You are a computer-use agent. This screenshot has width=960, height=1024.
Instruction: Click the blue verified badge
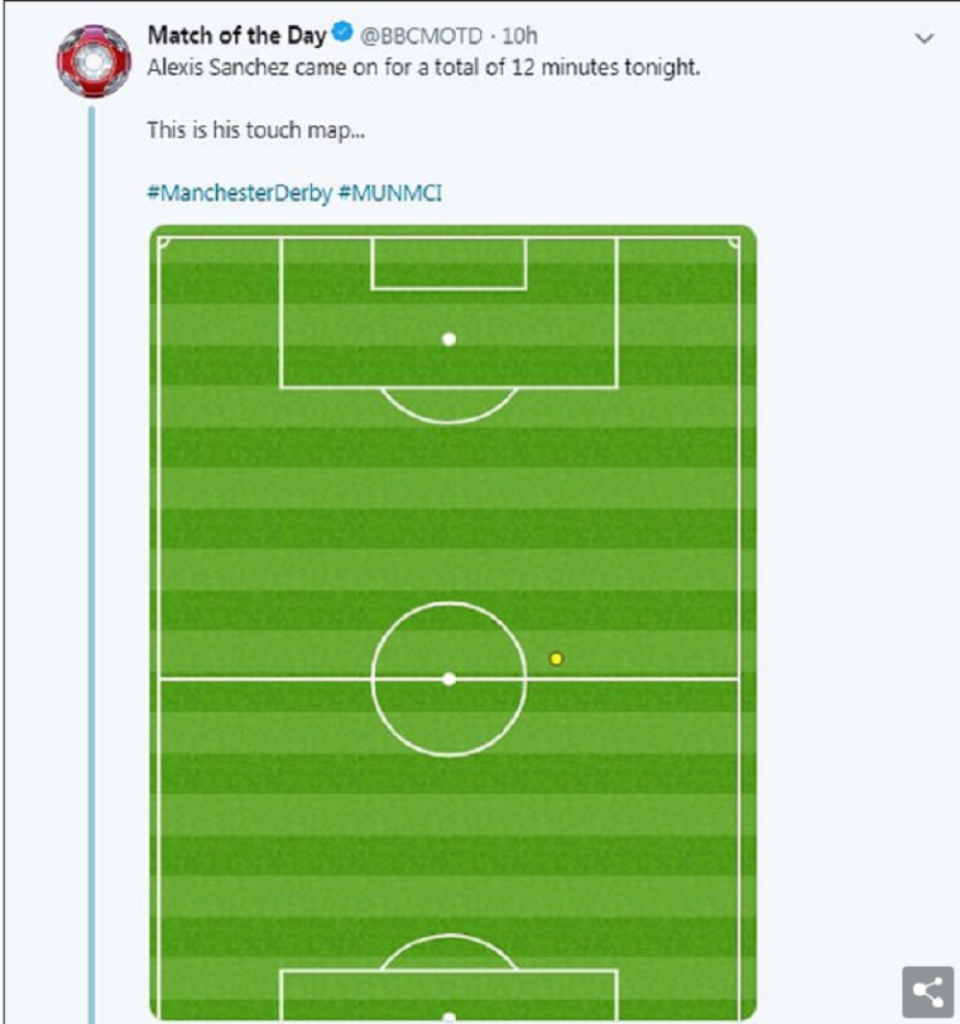pos(342,35)
